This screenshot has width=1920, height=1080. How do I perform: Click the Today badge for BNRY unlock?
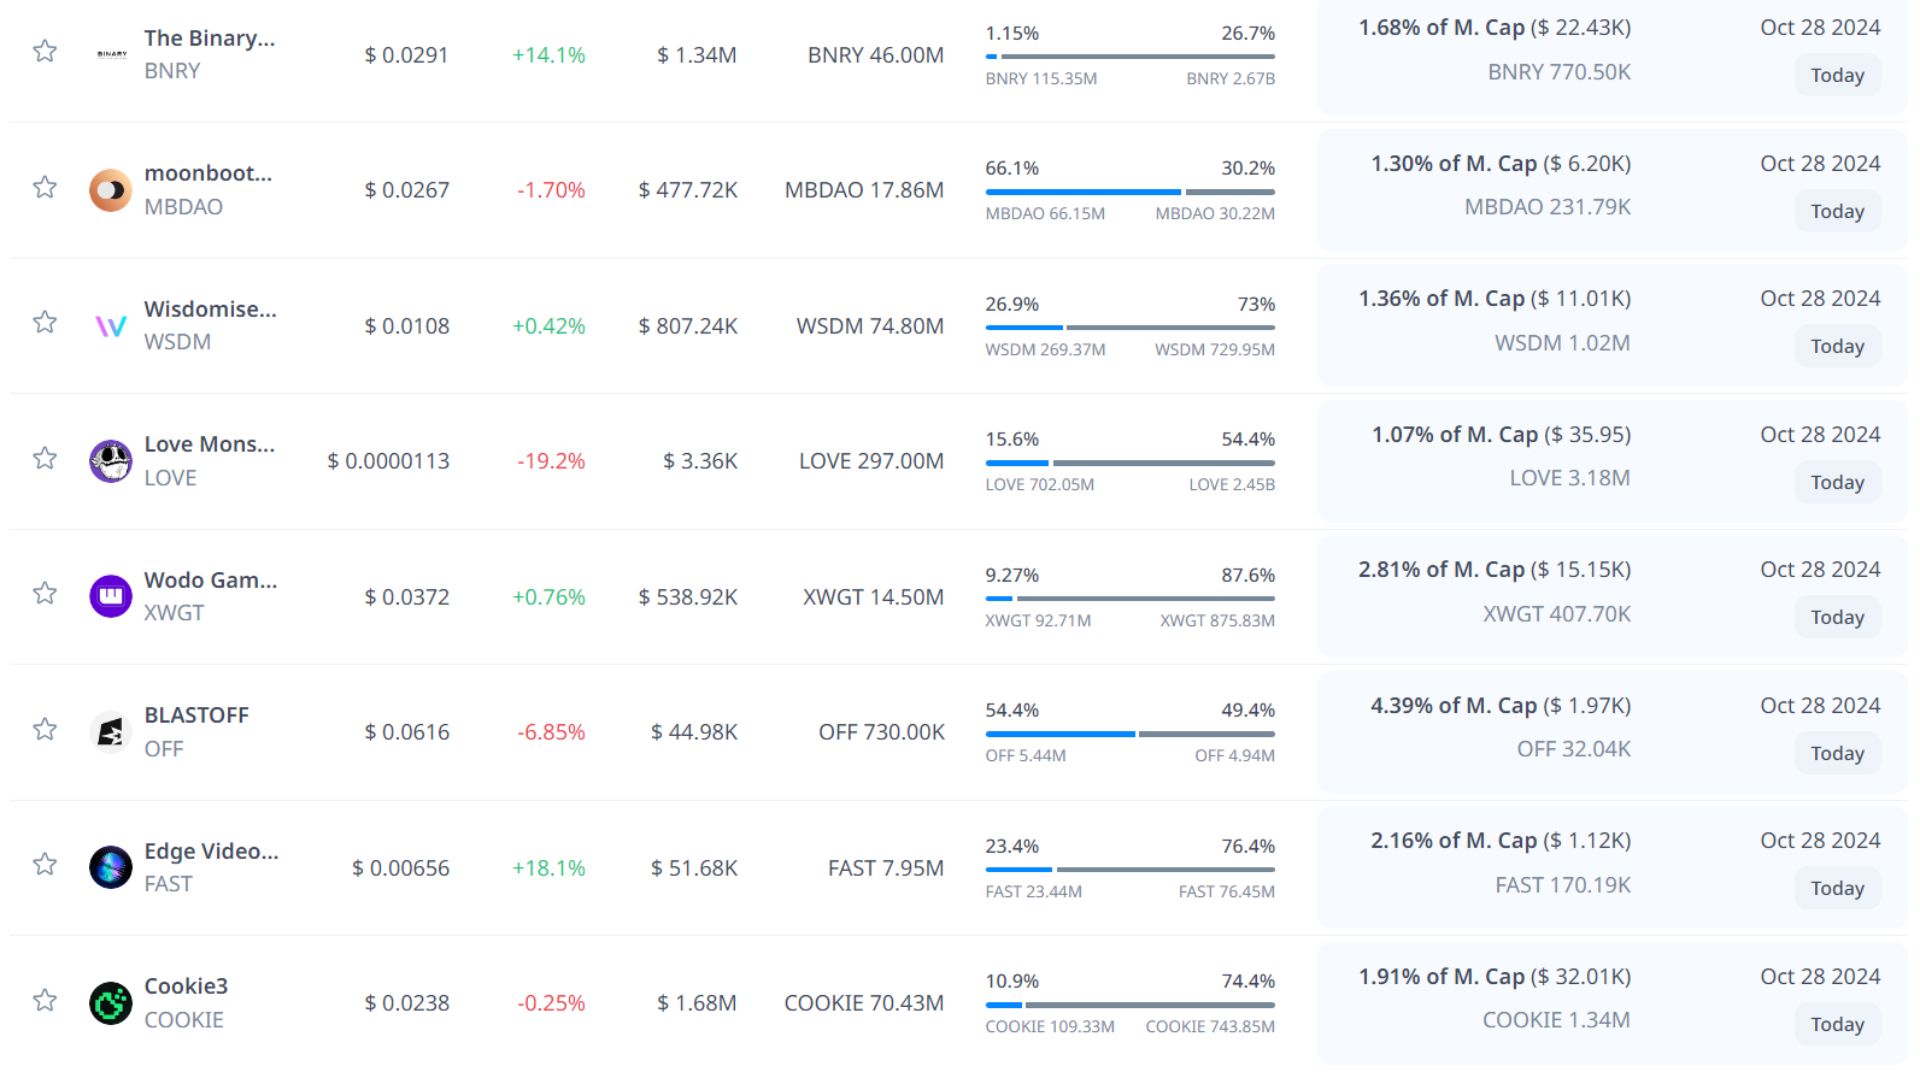pos(1836,76)
